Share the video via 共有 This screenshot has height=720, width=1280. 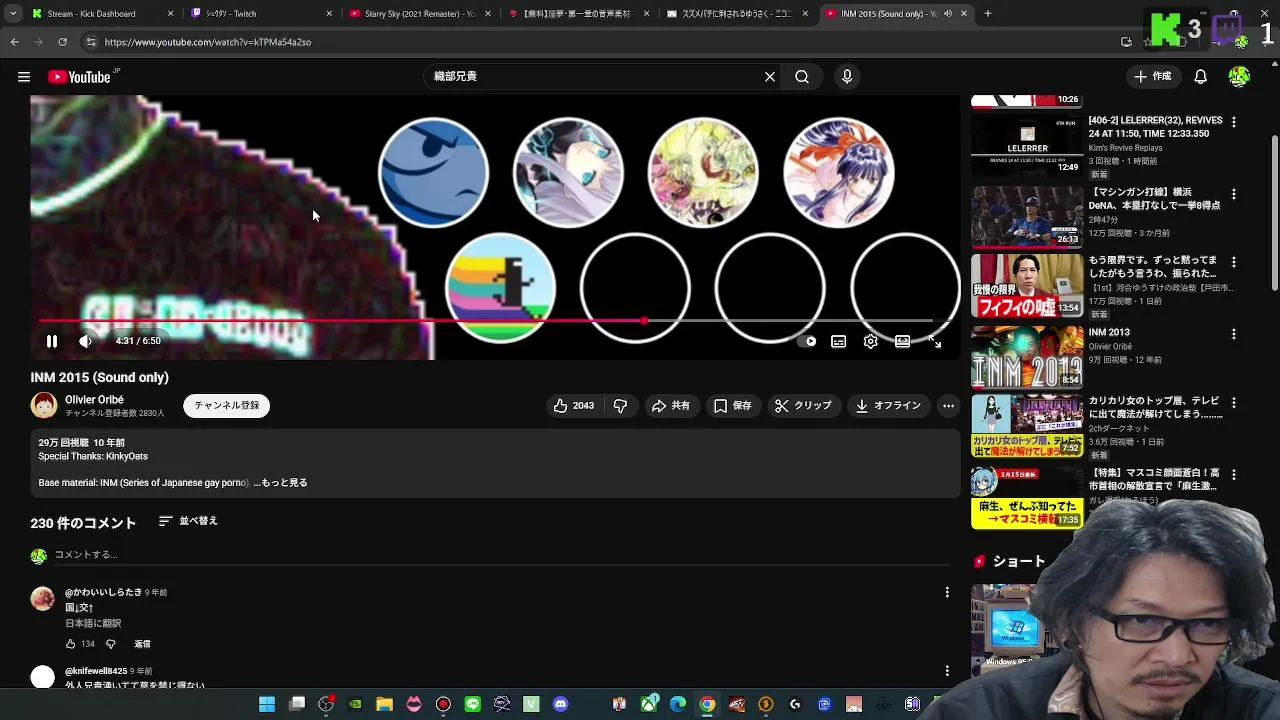[670, 405]
